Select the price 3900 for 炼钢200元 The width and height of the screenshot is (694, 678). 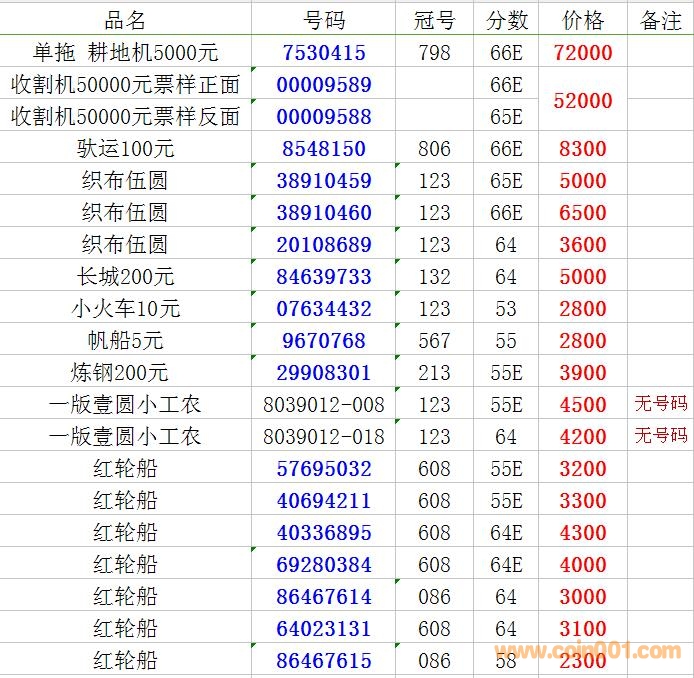coord(583,373)
